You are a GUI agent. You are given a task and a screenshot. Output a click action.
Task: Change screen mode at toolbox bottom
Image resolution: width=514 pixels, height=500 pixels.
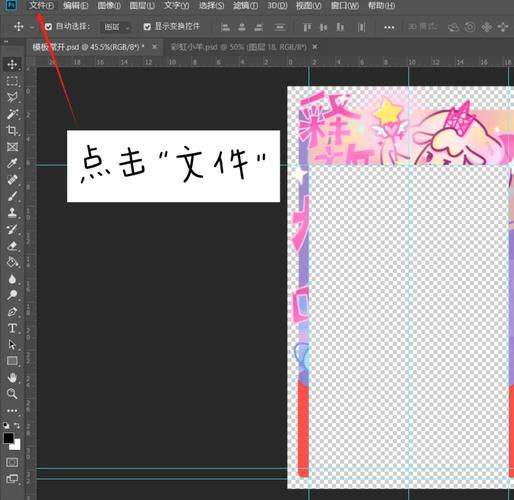(x=12, y=479)
